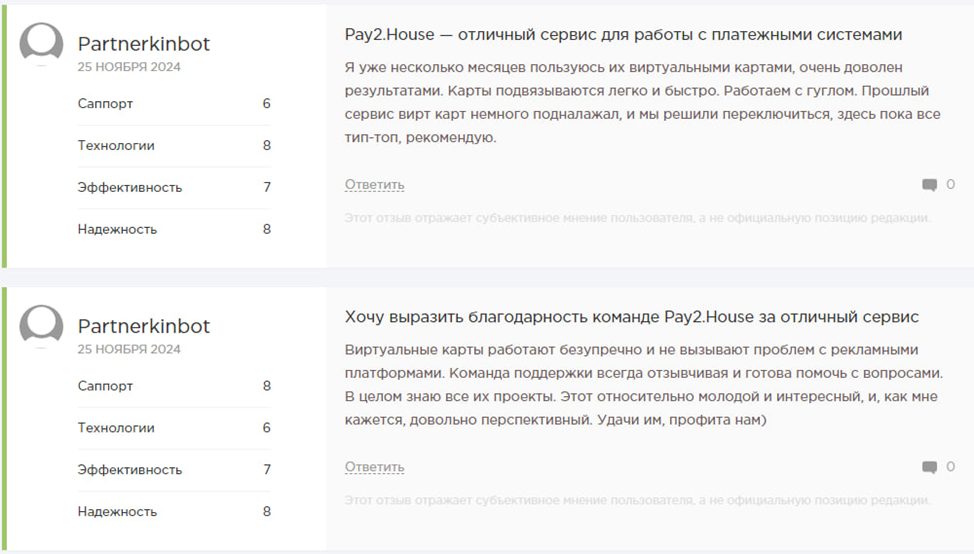
Task: Select 'Технологии' rating row with score 6
Action: pyautogui.click(x=174, y=427)
